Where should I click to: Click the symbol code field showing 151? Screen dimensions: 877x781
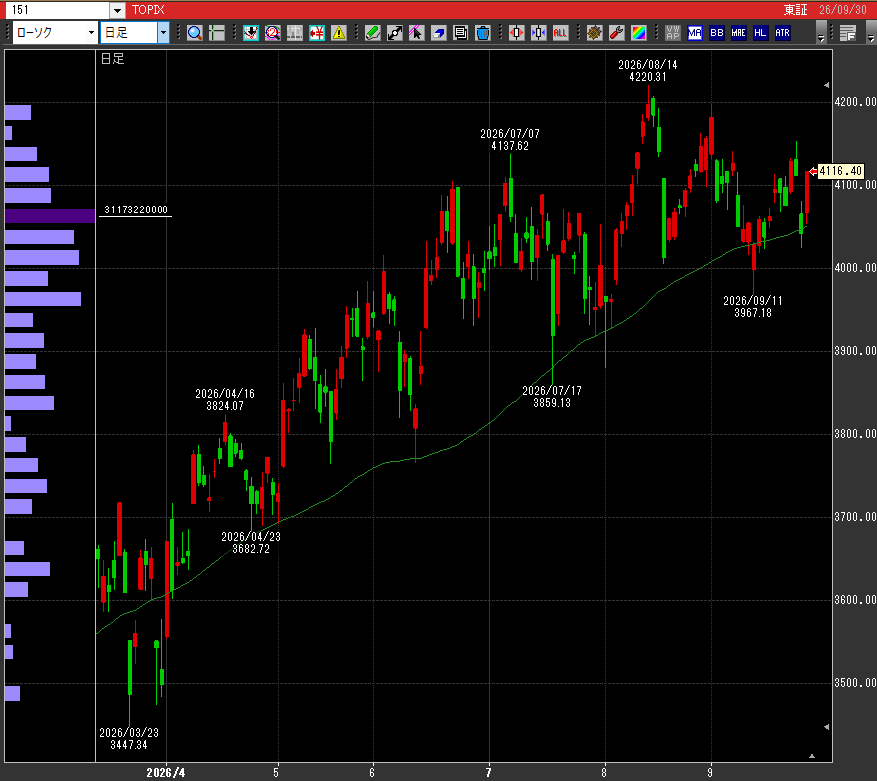(56, 10)
